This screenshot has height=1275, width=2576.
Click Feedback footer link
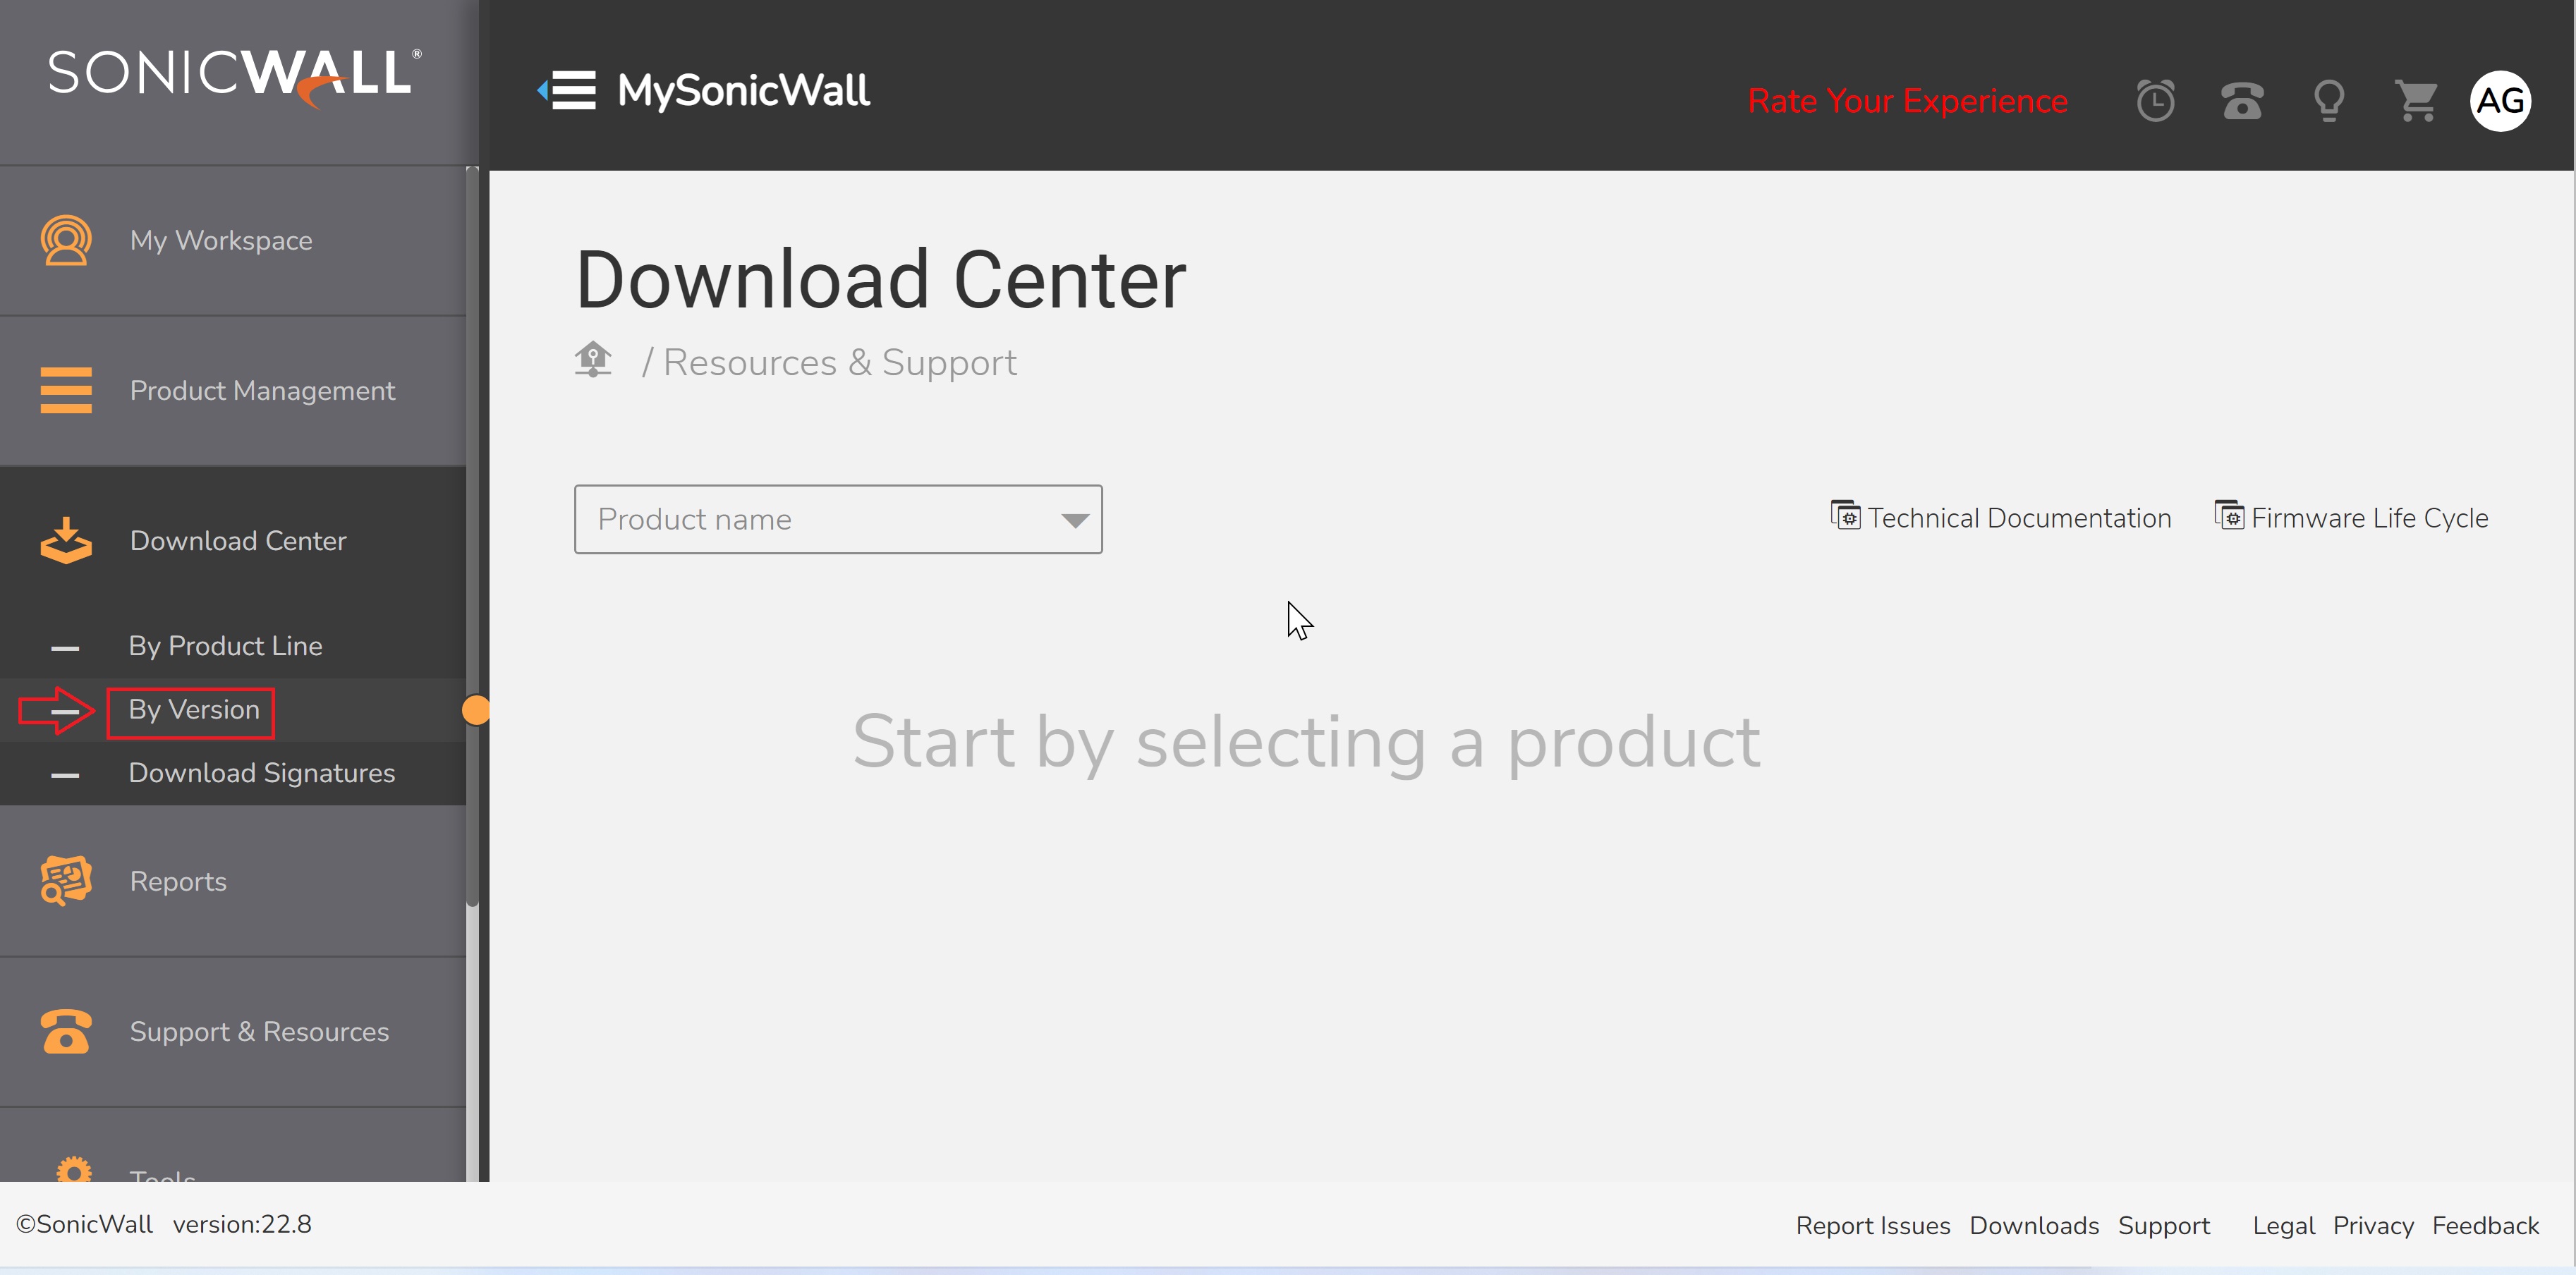[2485, 1225]
